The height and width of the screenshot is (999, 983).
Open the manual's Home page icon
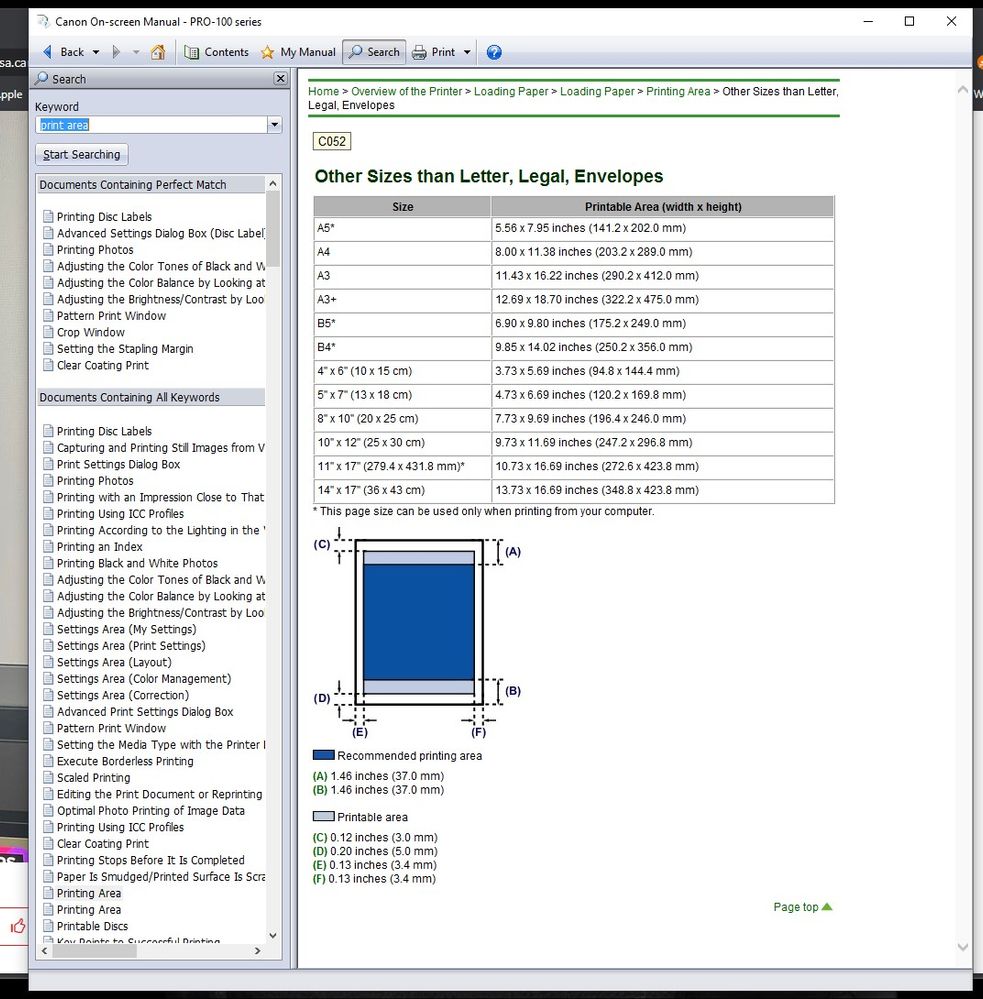pos(158,52)
